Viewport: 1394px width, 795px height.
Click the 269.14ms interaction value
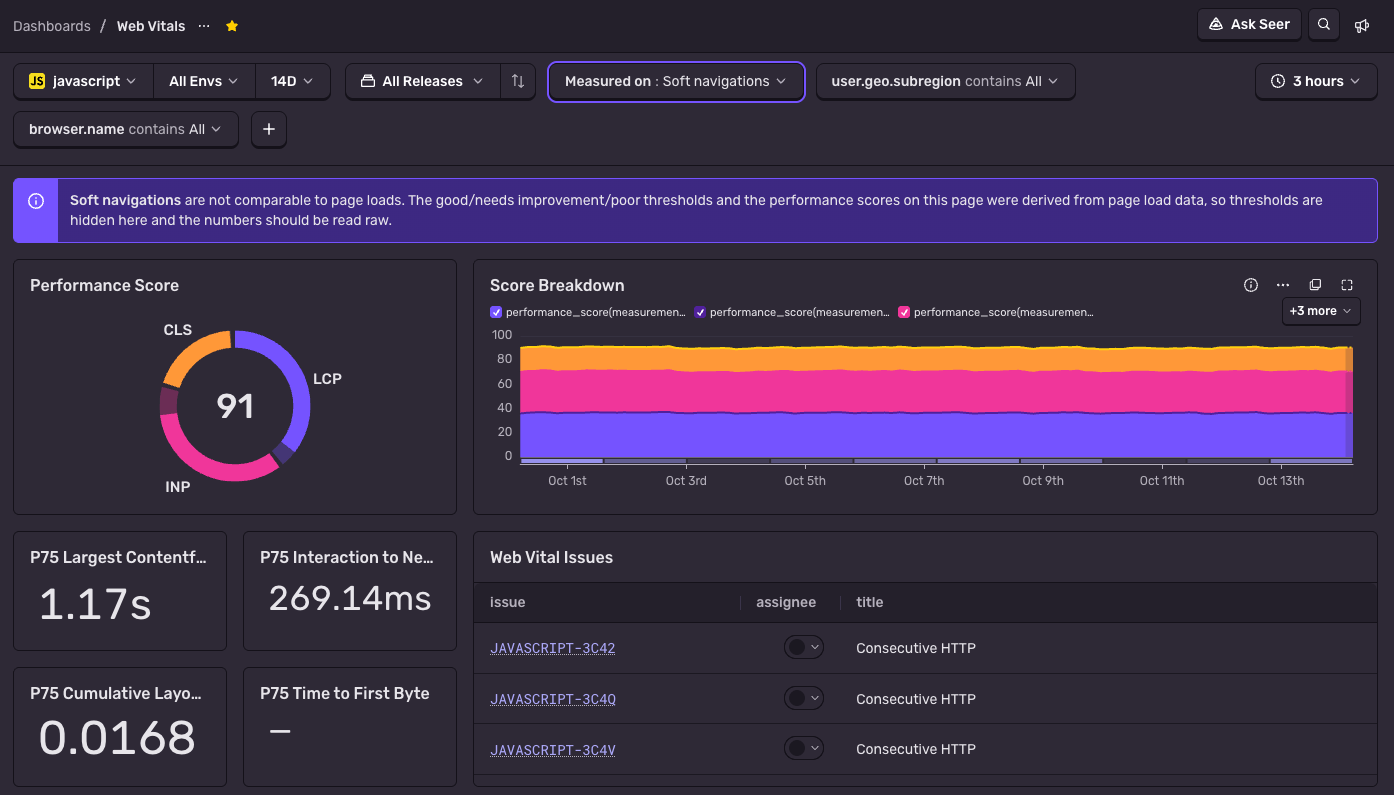(x=350, y=598)
